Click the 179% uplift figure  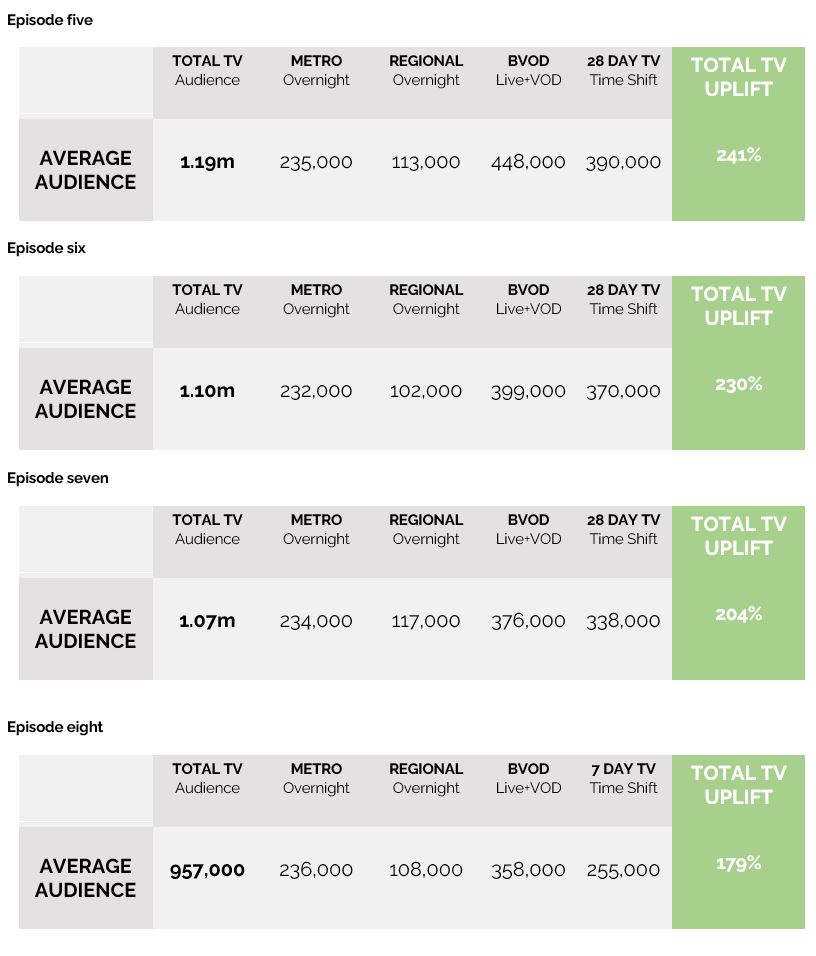[738, 863]
